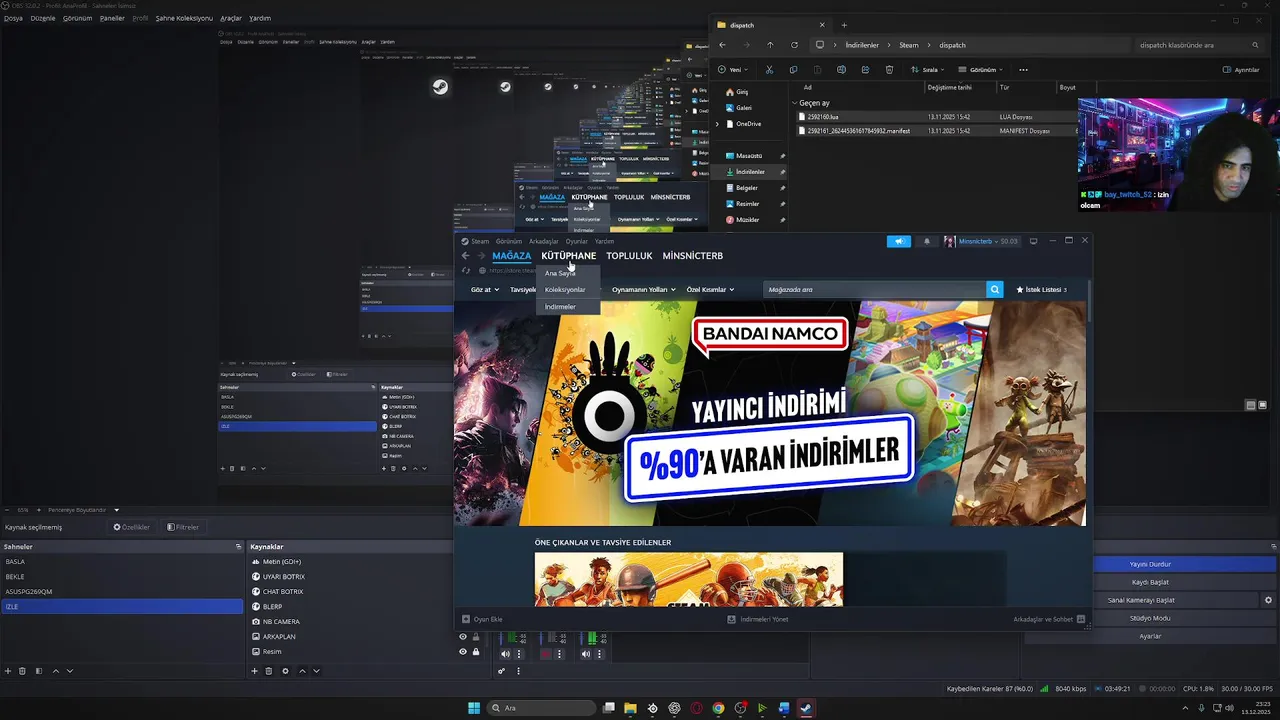Open Windows Start menu
1280x720 pixels.
(x=474, y=708)
